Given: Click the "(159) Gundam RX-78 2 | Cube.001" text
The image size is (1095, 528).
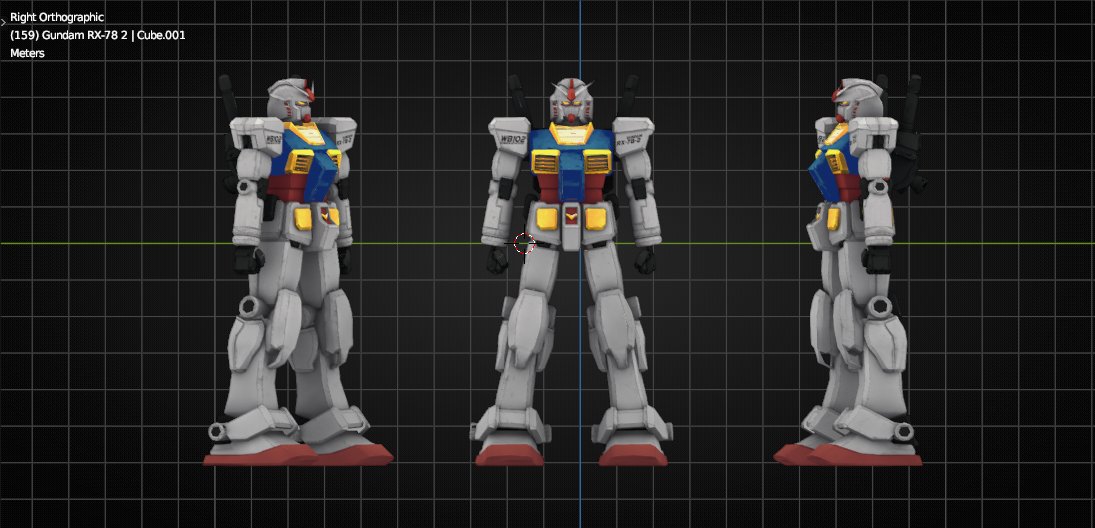Looking at the screenshot, I should (x=98, y=35).
